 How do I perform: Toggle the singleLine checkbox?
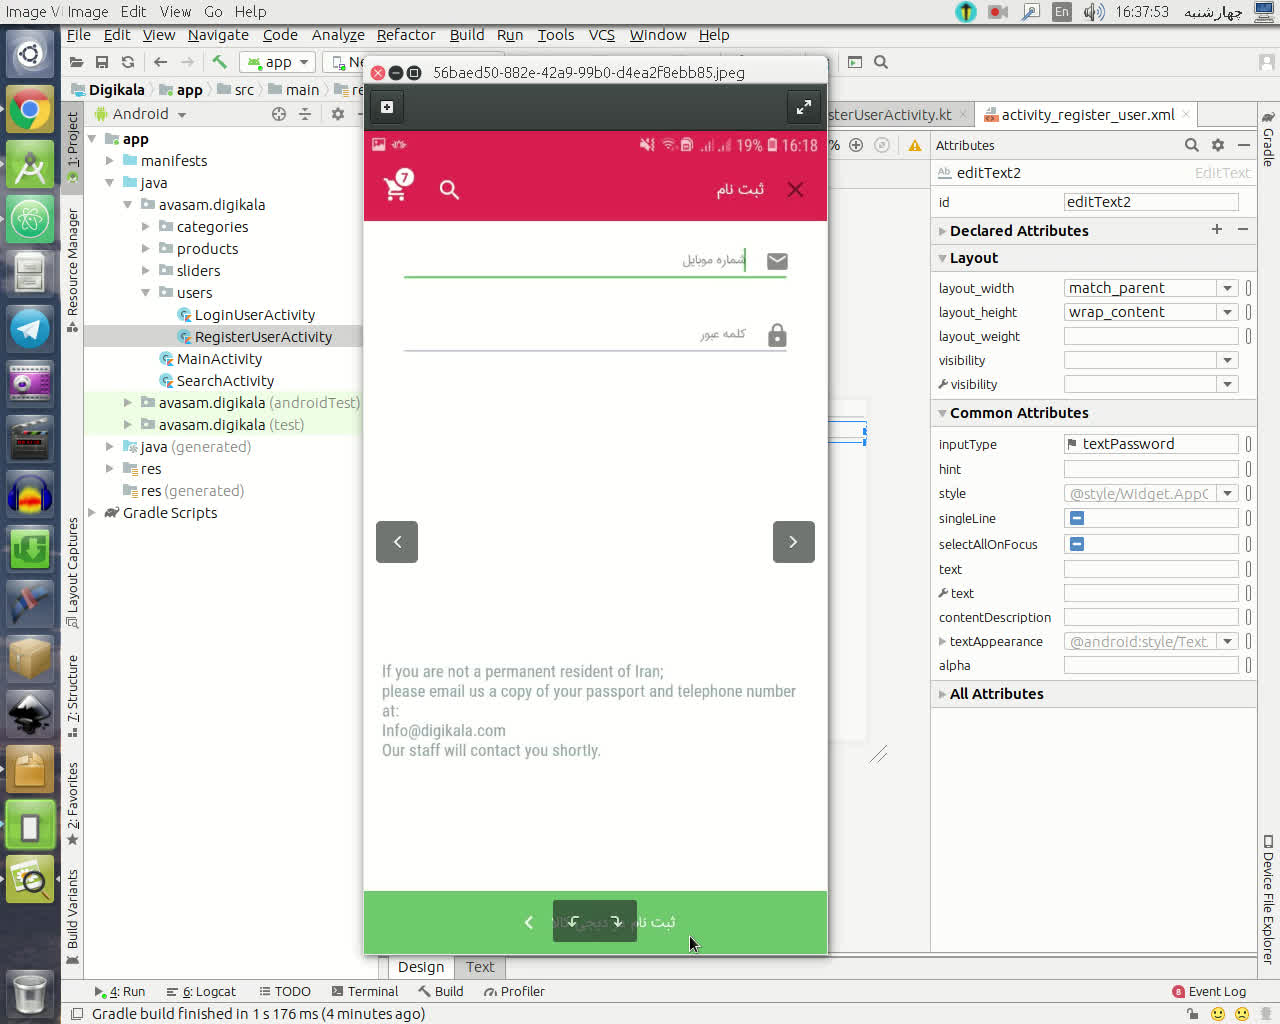pos(1077,518)
